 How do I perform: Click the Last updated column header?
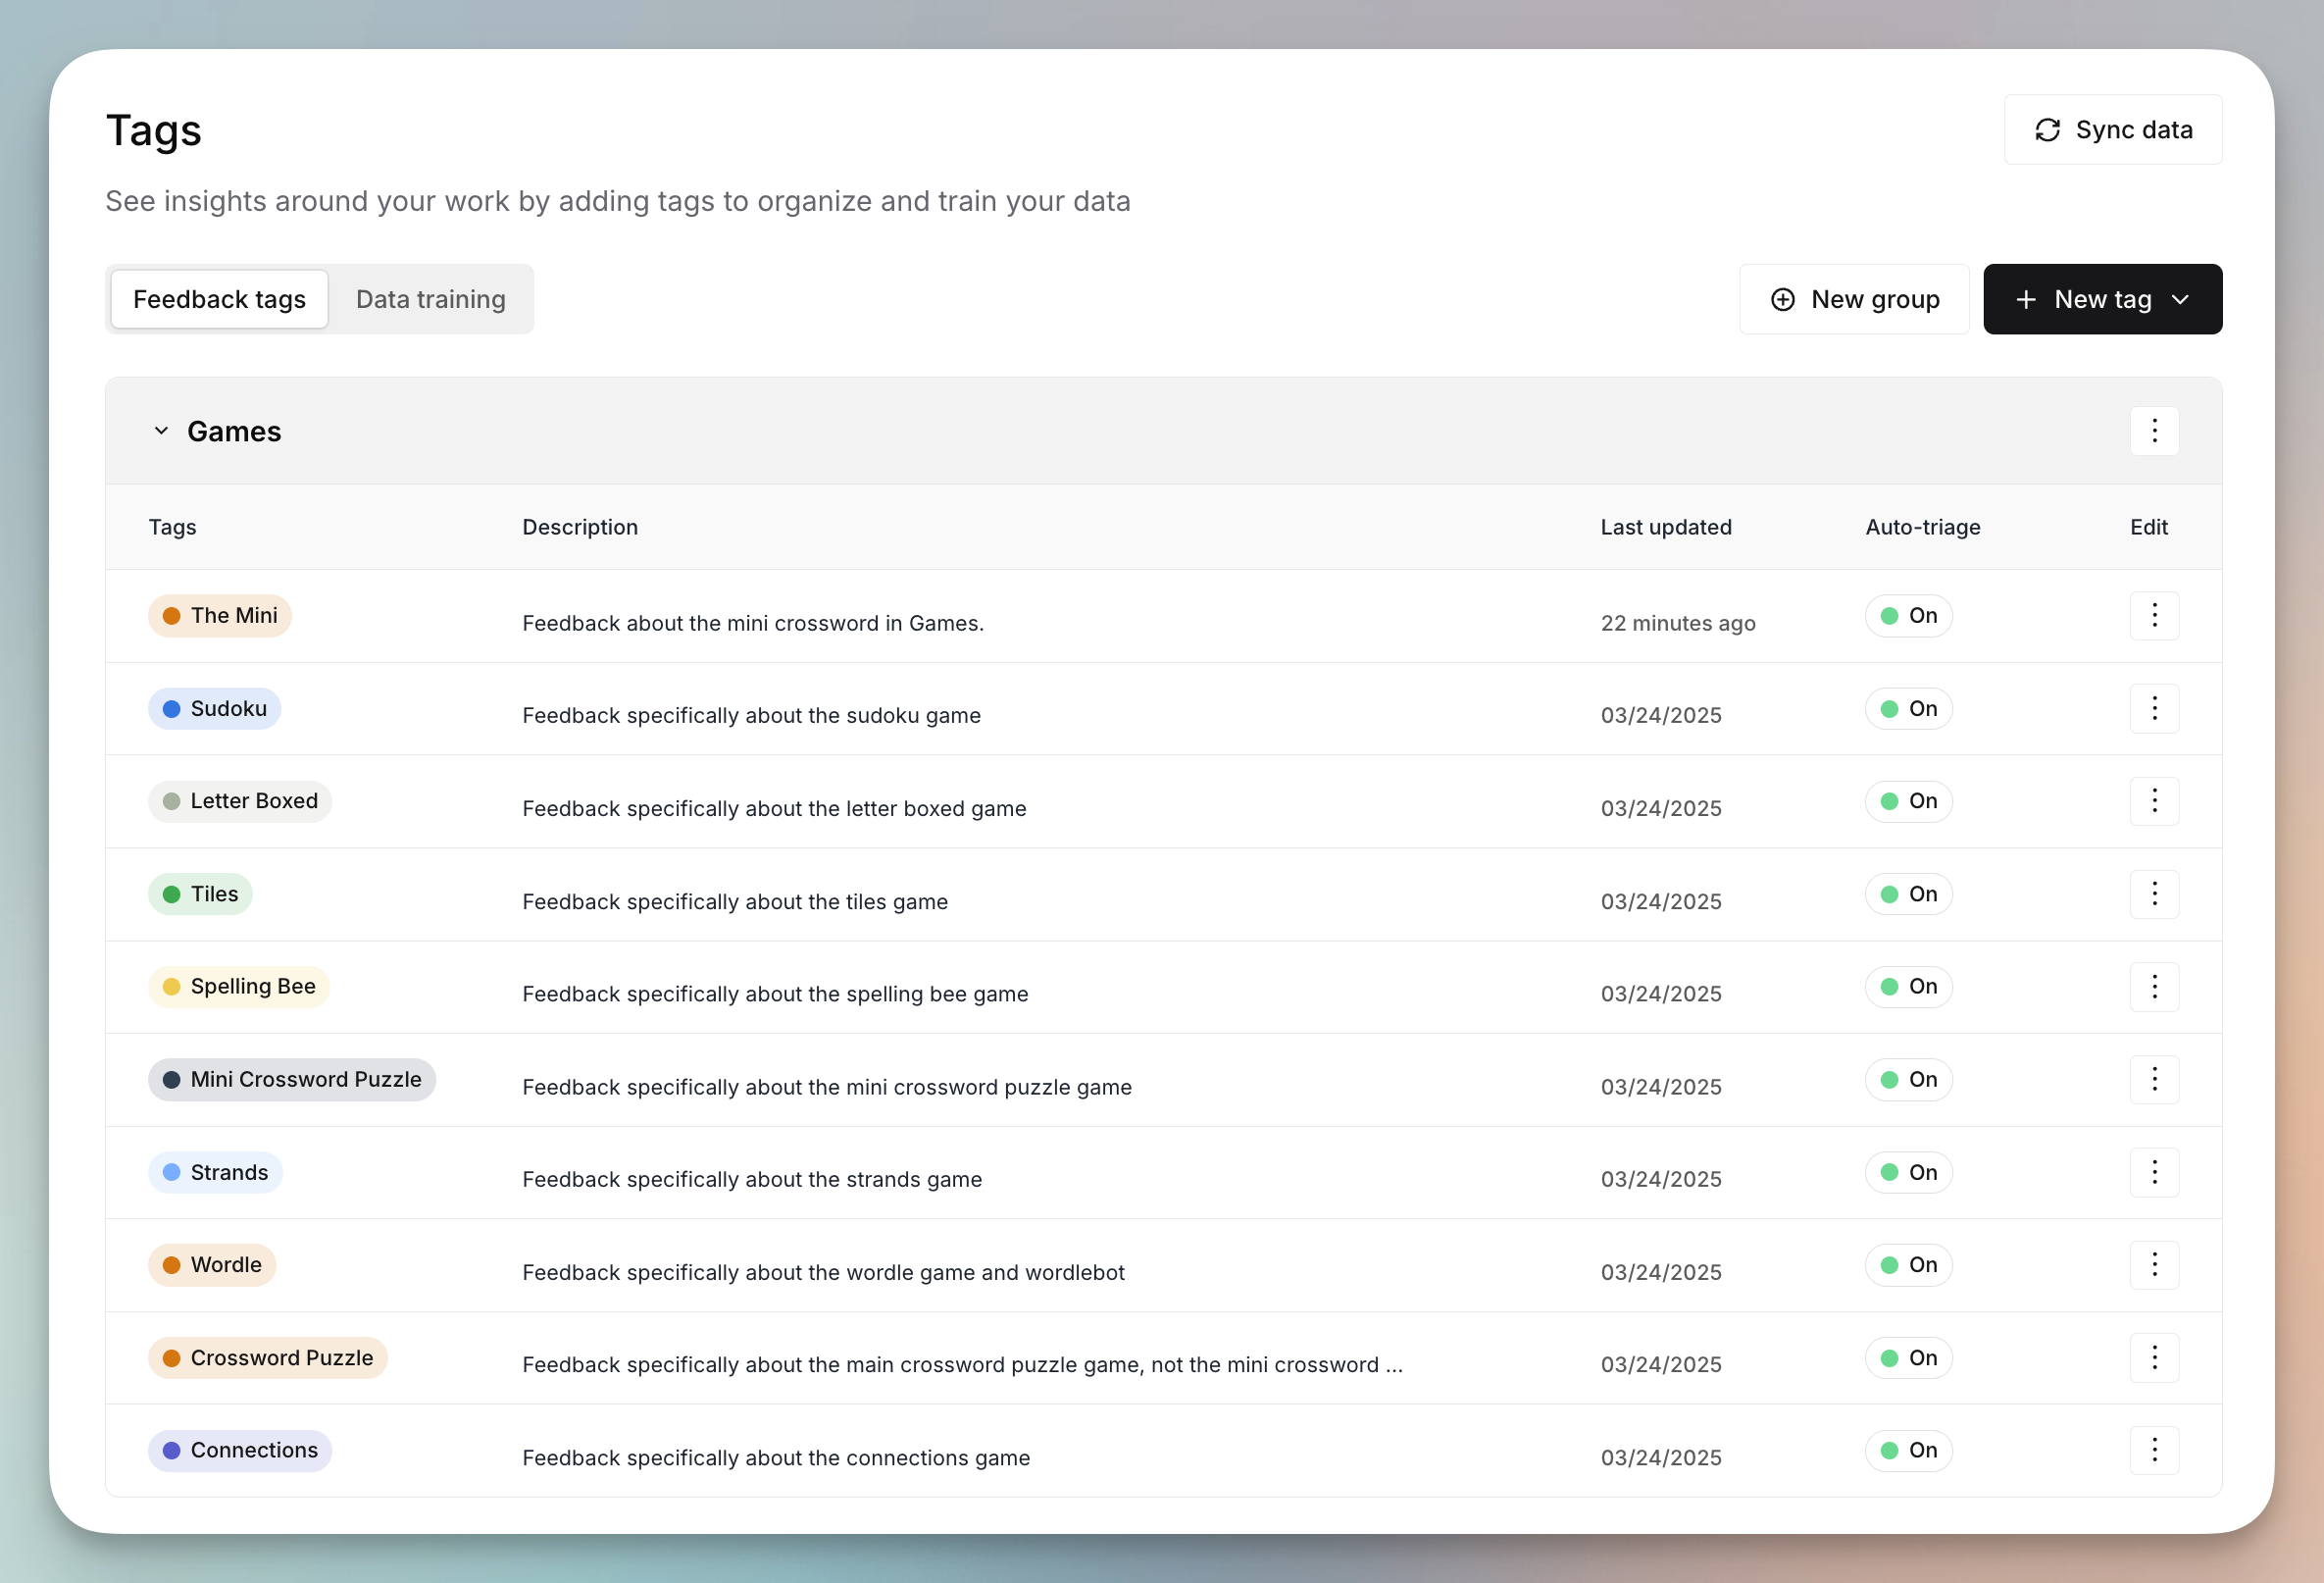(x=1666, y=527)
